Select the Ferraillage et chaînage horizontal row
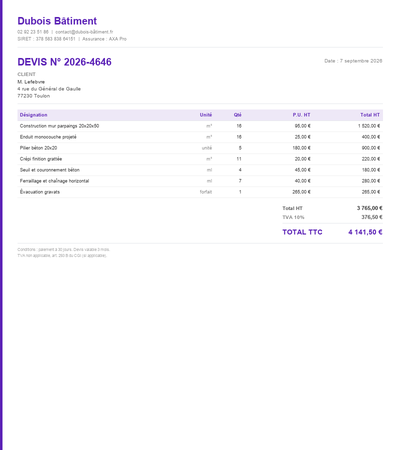The height and width of the screenshot is (450, 400). [200, 181]
